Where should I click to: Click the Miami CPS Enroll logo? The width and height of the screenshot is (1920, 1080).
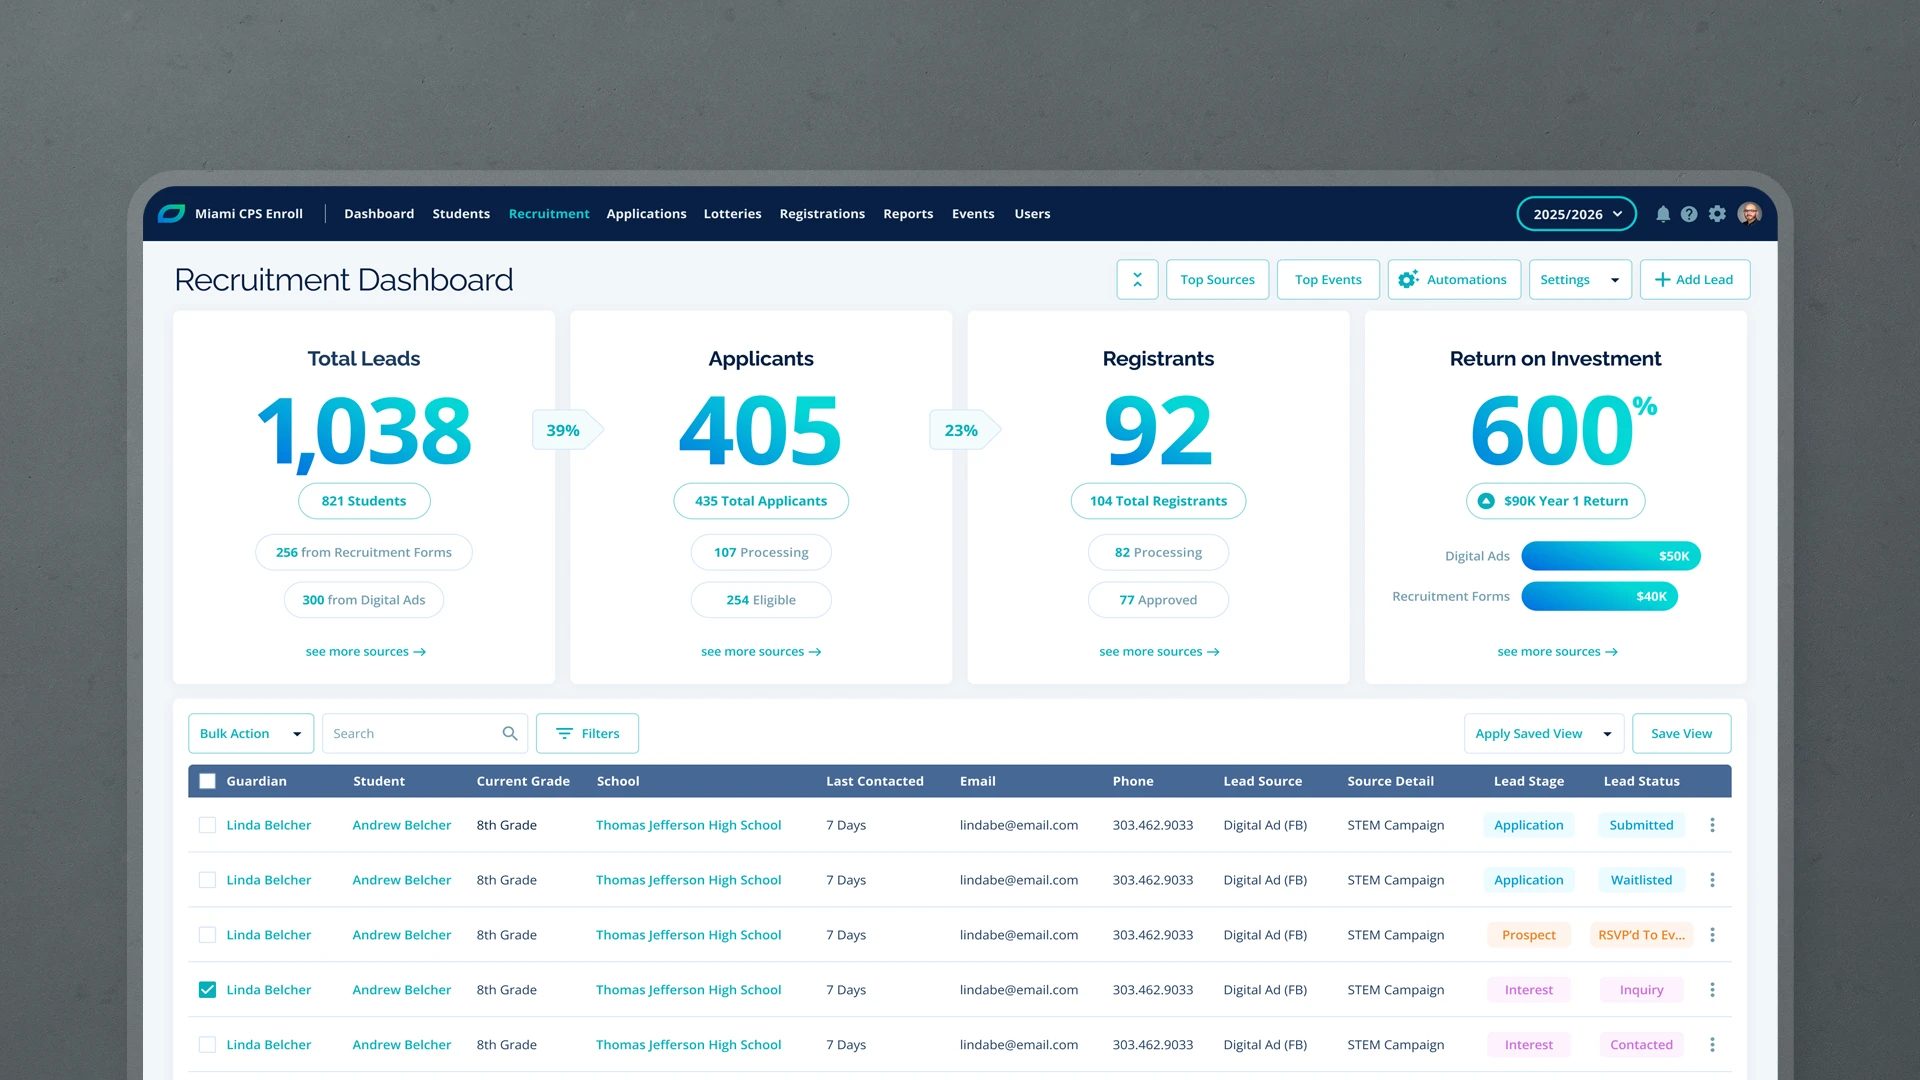[x=172, y=214]
